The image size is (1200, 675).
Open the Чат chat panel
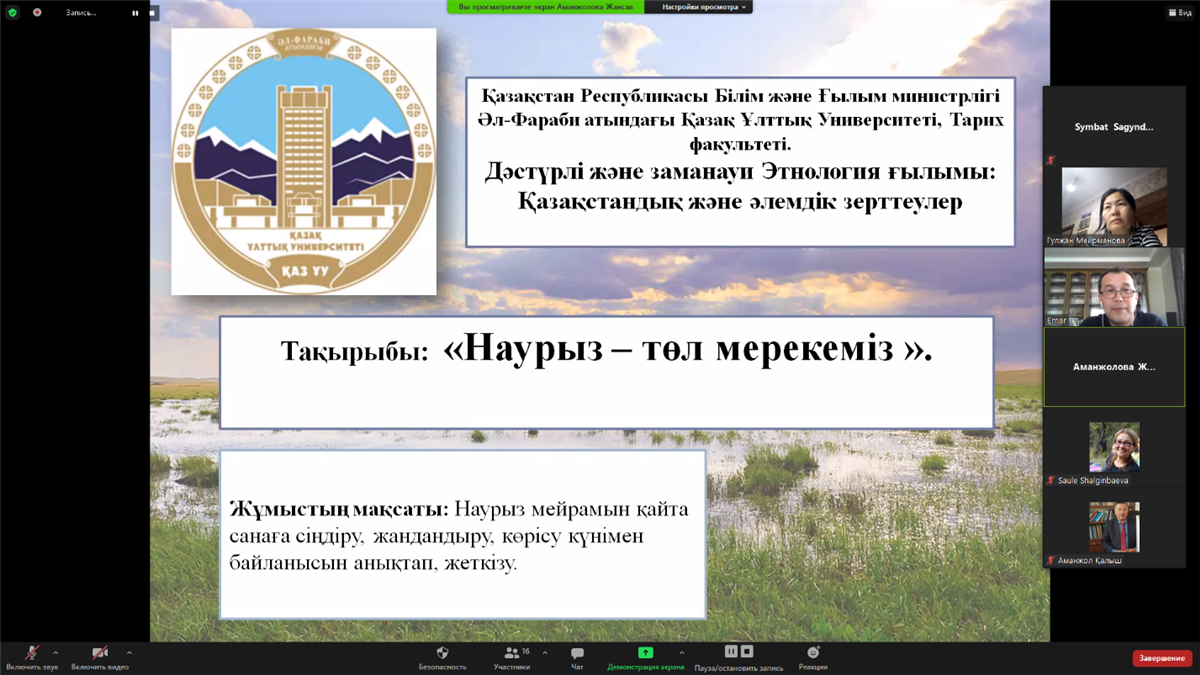pyautogui.click(x=577, y=653)
